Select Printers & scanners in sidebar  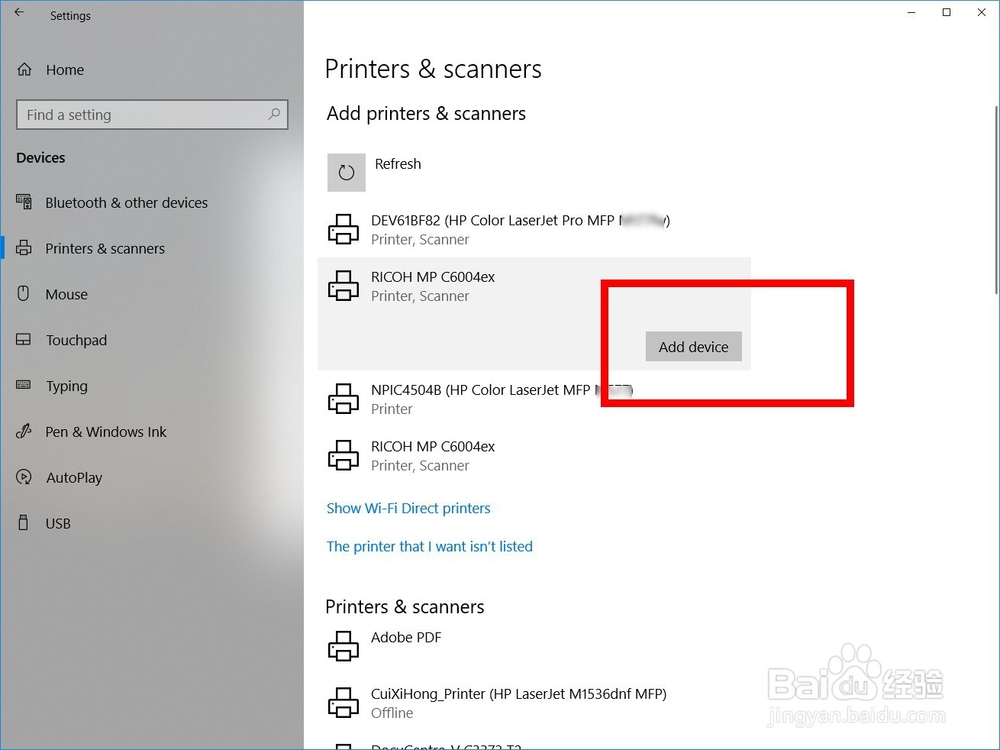point(105,249)
